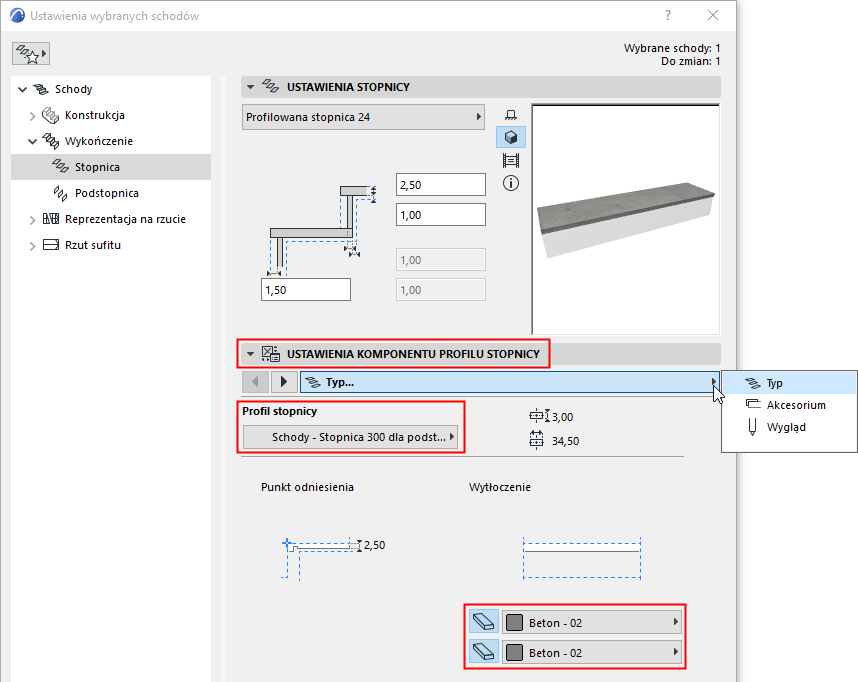The width and height of the screenshot is (858, 682).
Task: Go to next settings page arrow
Action: [x=284, y=382]
